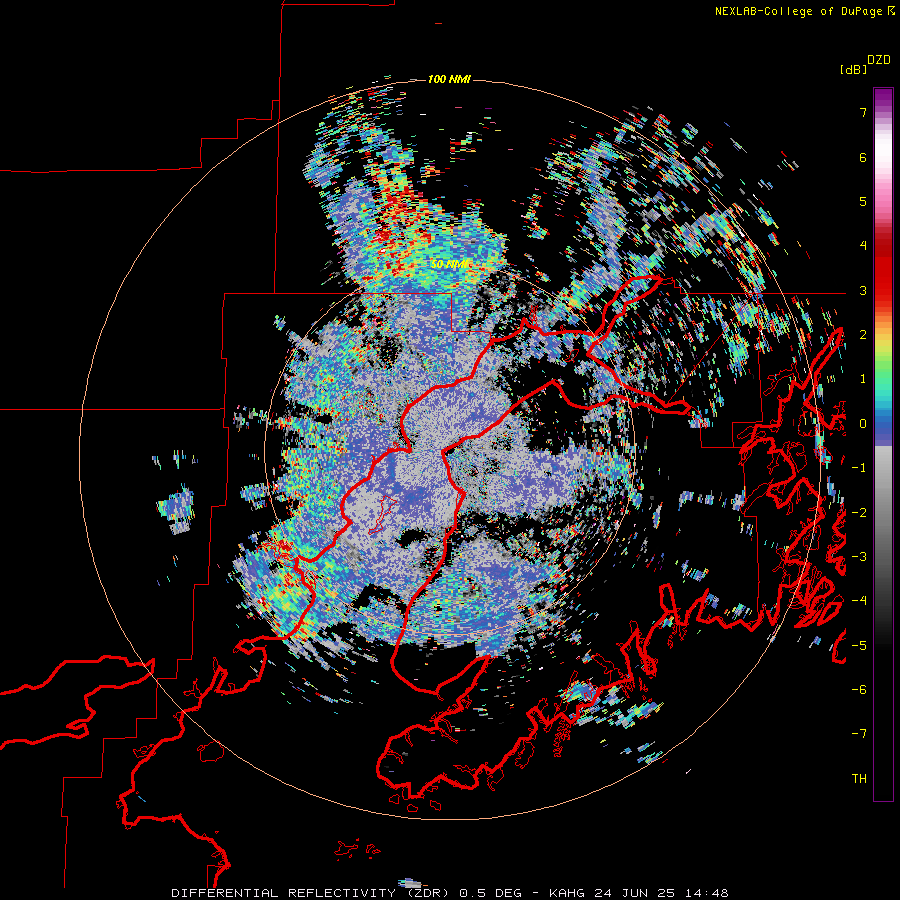The height and width of the screenshot is (900, 900).
Task: Click the -1 value on color scale
Action: point(859,468)
